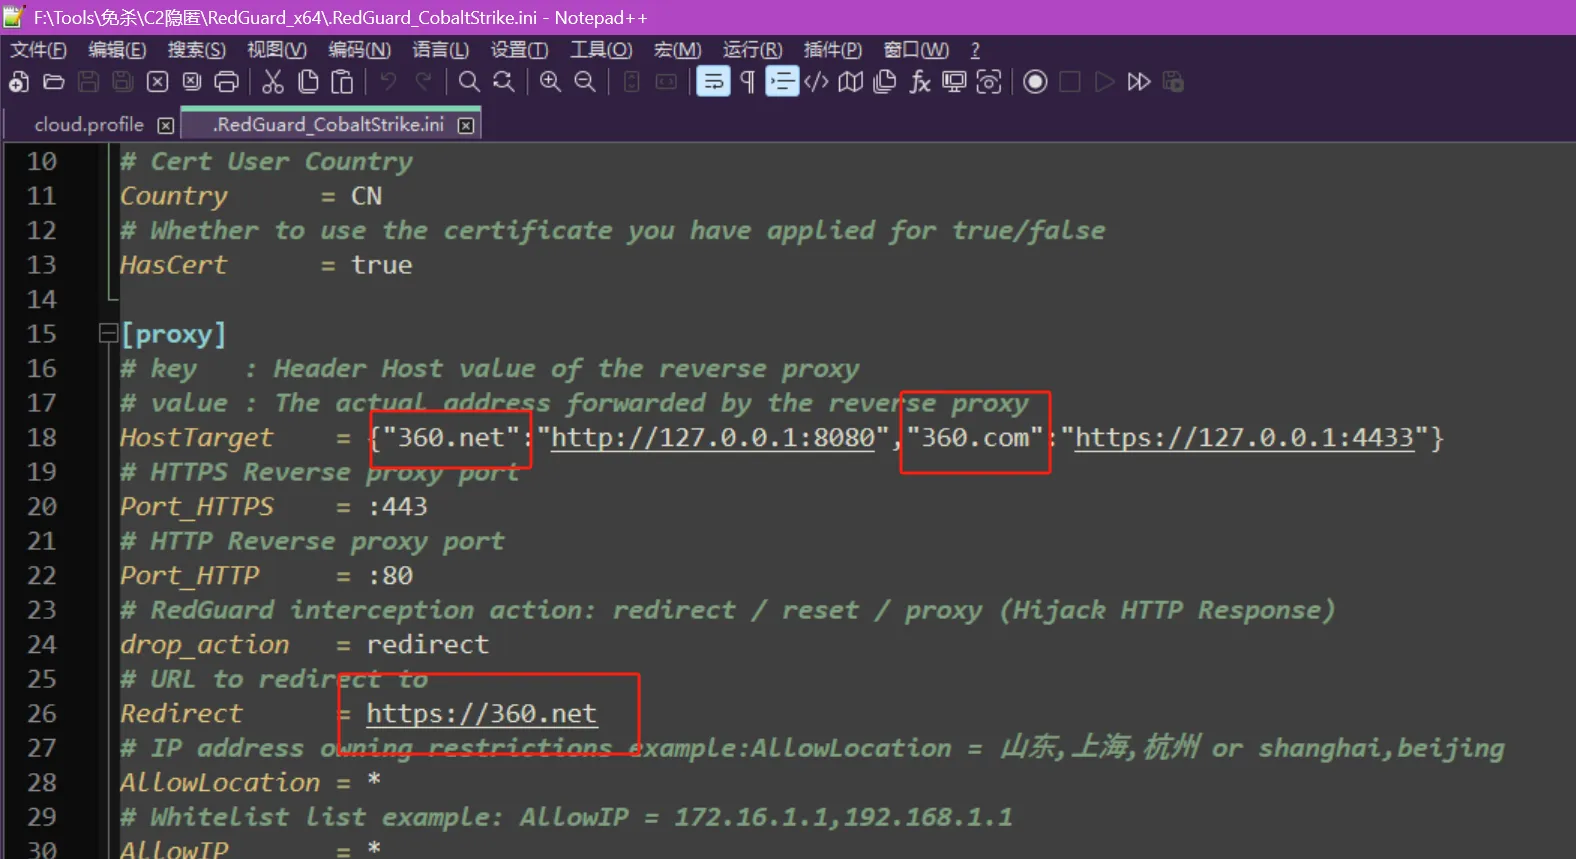Click the Close document toolbar icon

click(157, 82)
